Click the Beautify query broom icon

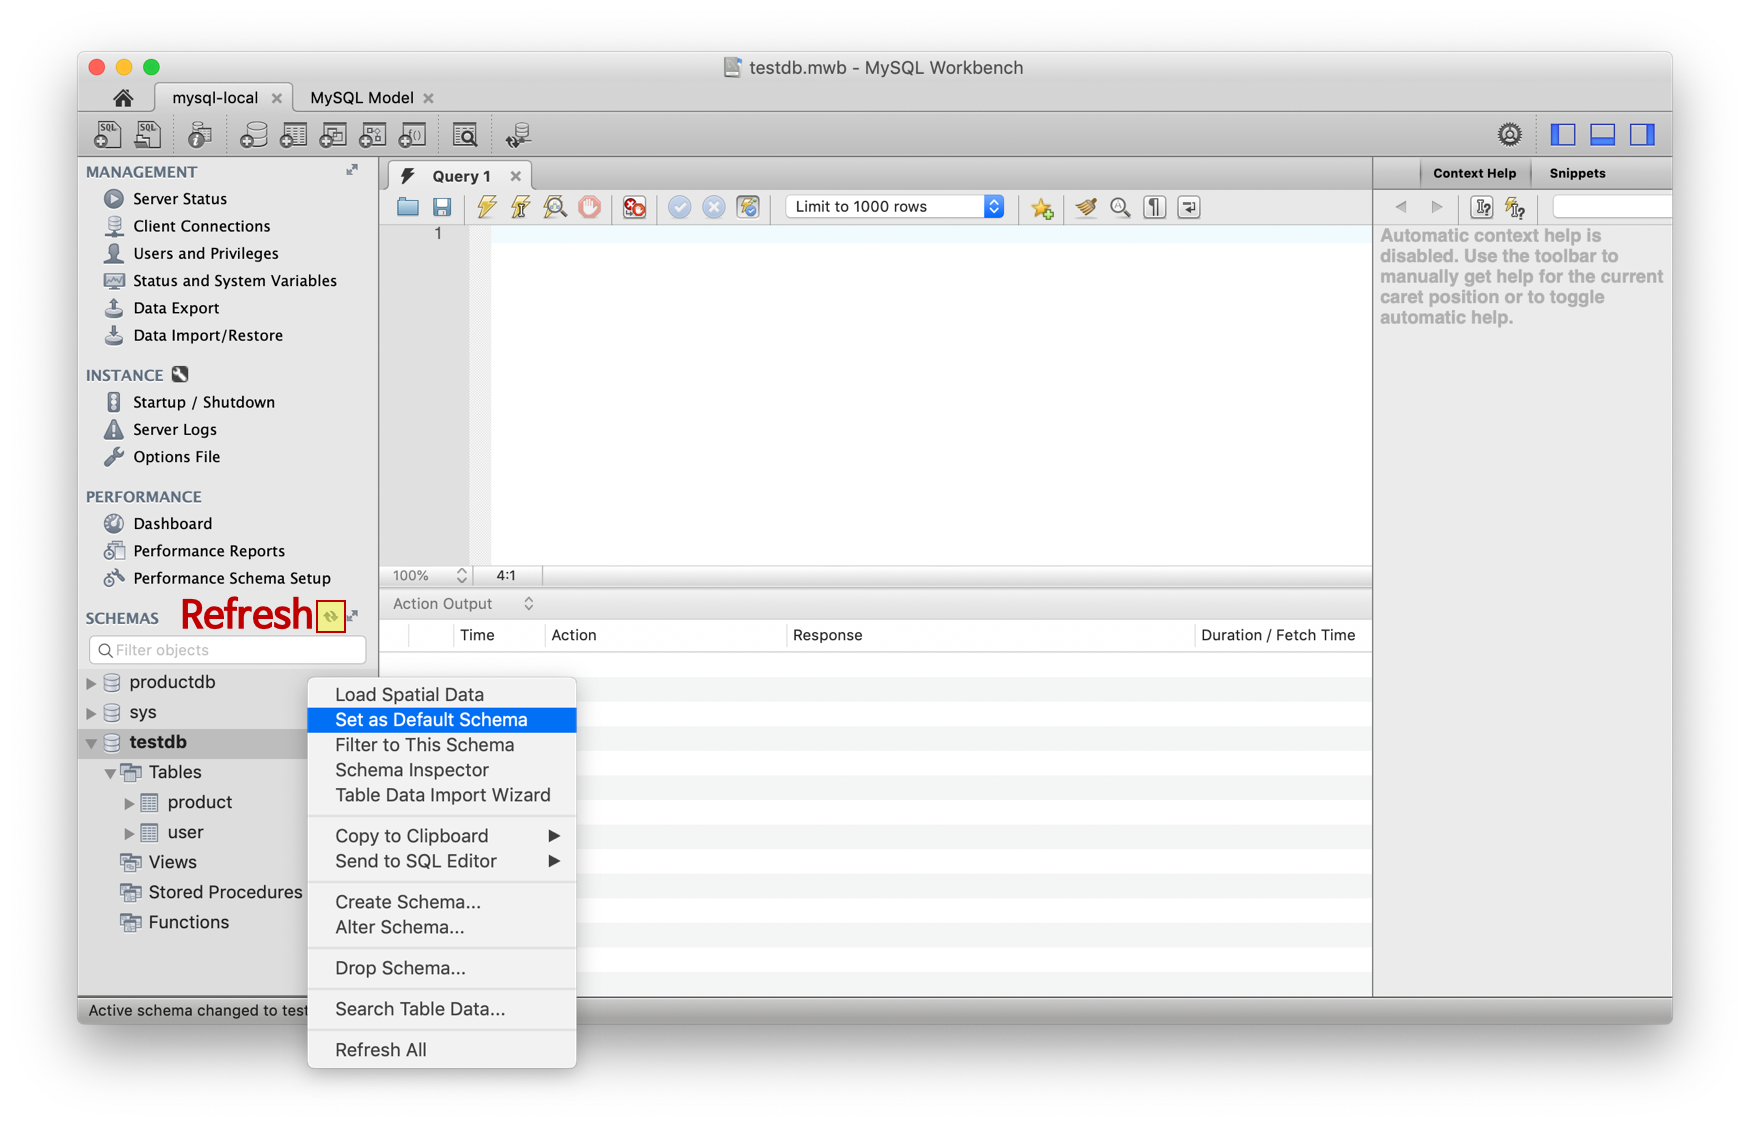pos(1086,207)
